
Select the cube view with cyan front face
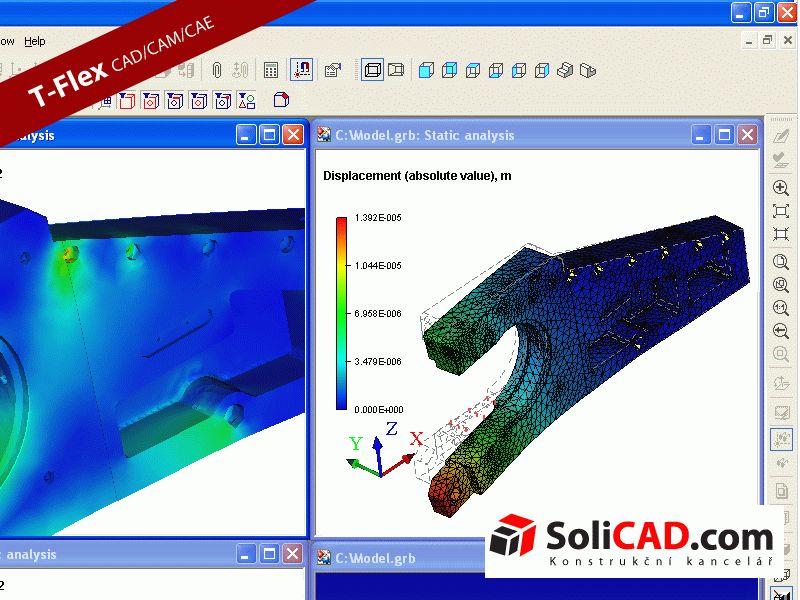pyautogui.click(x=426, y=70)
